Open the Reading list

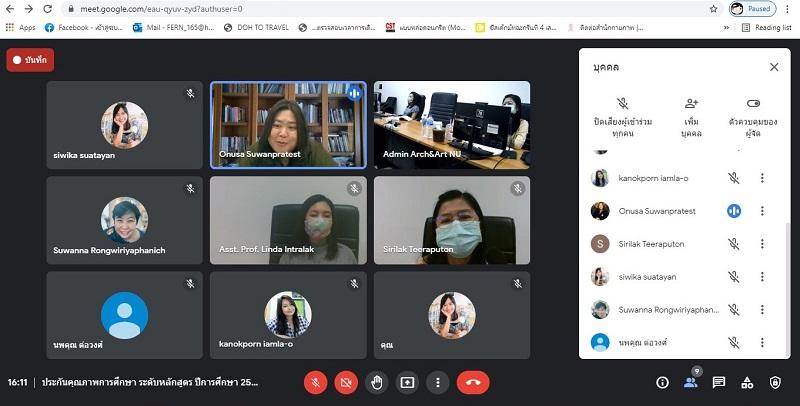[767, 28]
